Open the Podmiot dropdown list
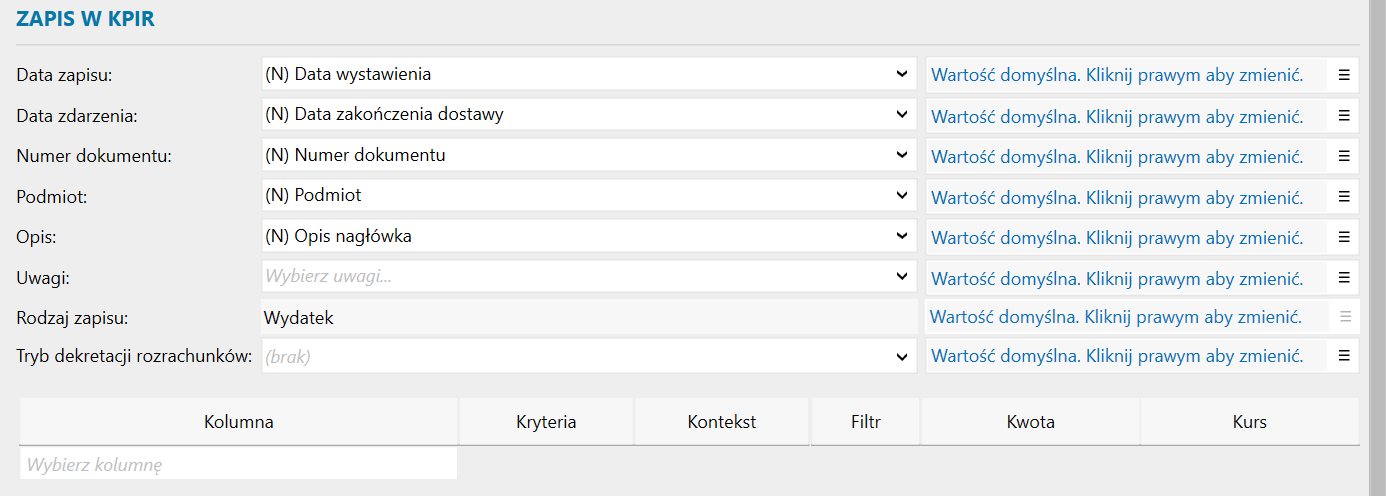This screenshot has width=1386, height=496. (902, 197)
